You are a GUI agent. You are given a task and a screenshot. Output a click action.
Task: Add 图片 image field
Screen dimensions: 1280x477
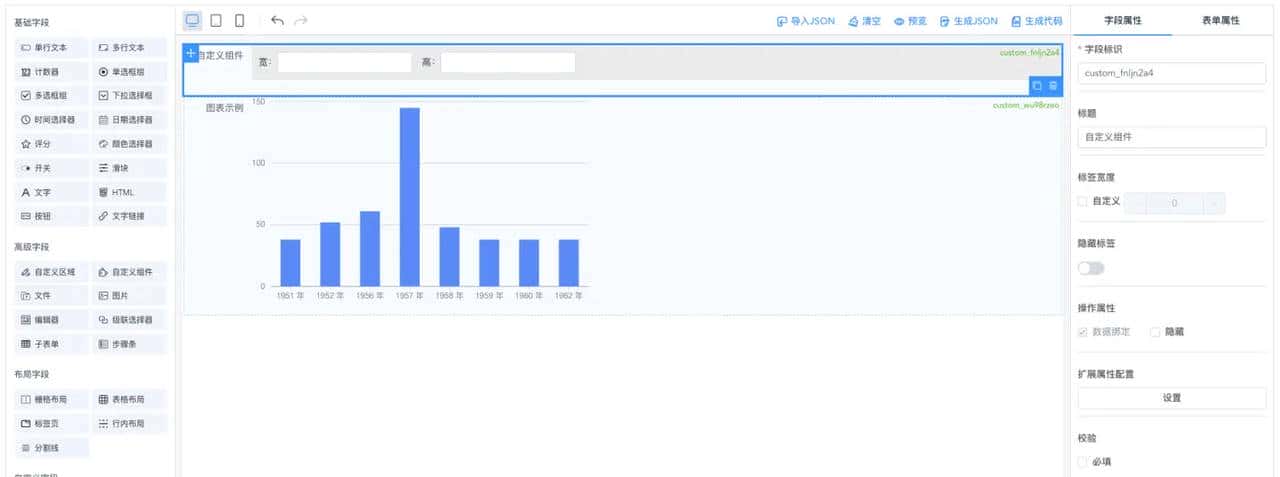[x=129, y=296]
